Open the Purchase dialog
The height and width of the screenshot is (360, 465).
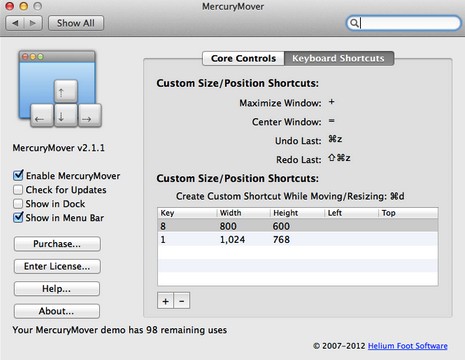(x=57, y=244)
